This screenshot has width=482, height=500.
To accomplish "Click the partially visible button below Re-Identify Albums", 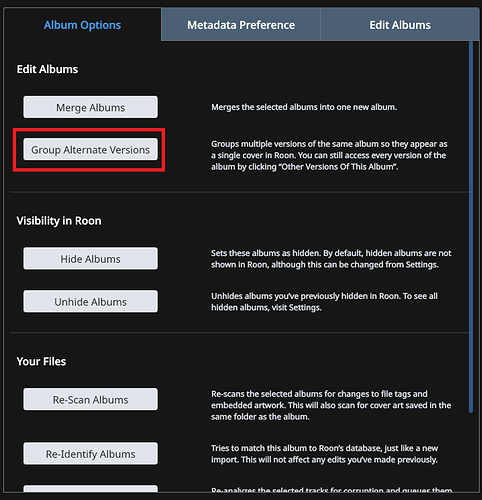I will click(90, 489).
